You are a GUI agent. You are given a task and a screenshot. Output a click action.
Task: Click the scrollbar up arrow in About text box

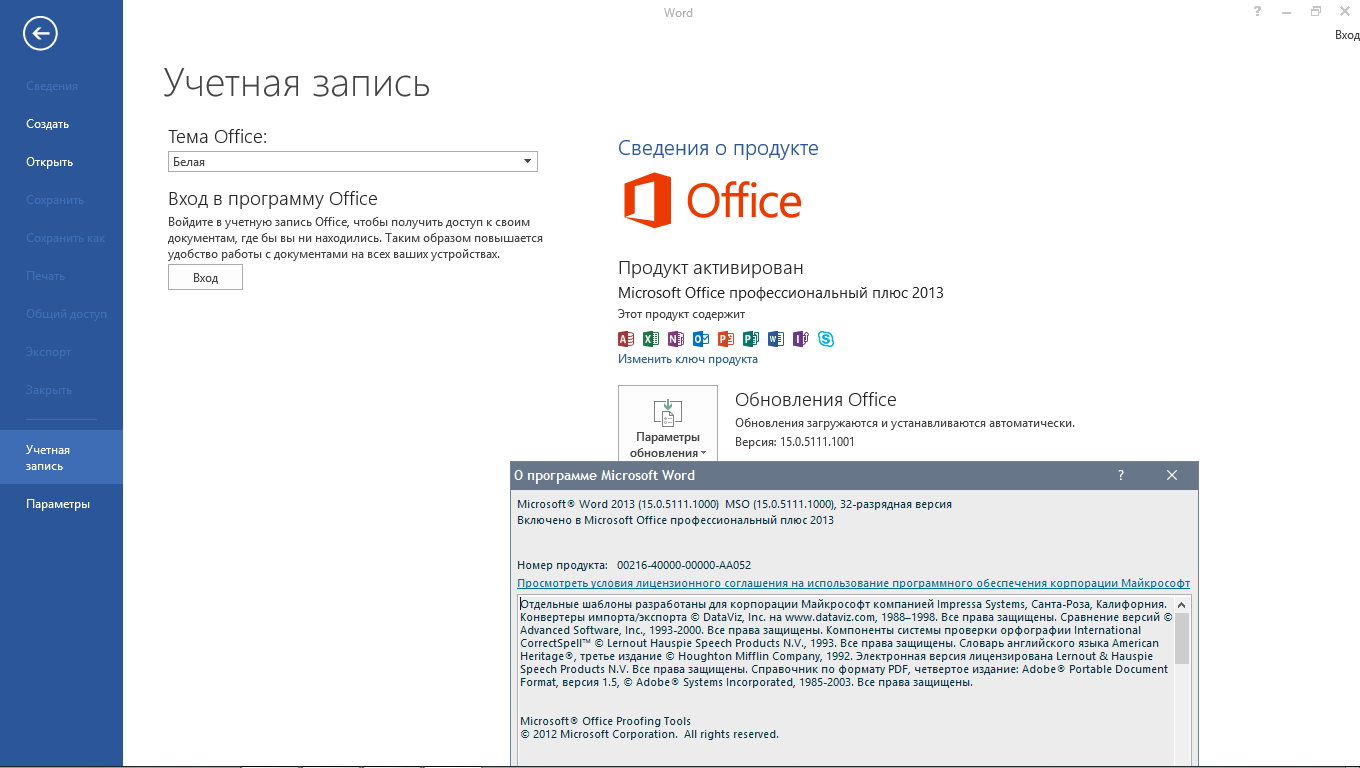click(x=1182, y=604)
